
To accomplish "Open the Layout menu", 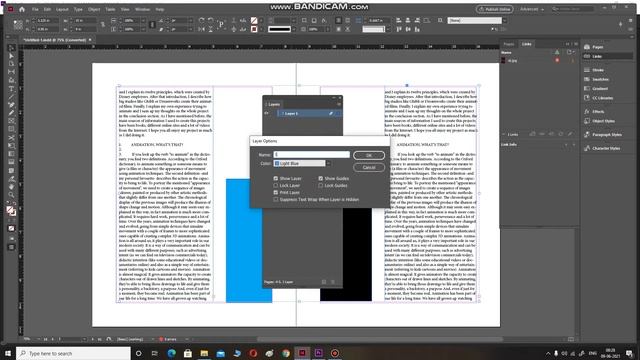I will (62, 9).
